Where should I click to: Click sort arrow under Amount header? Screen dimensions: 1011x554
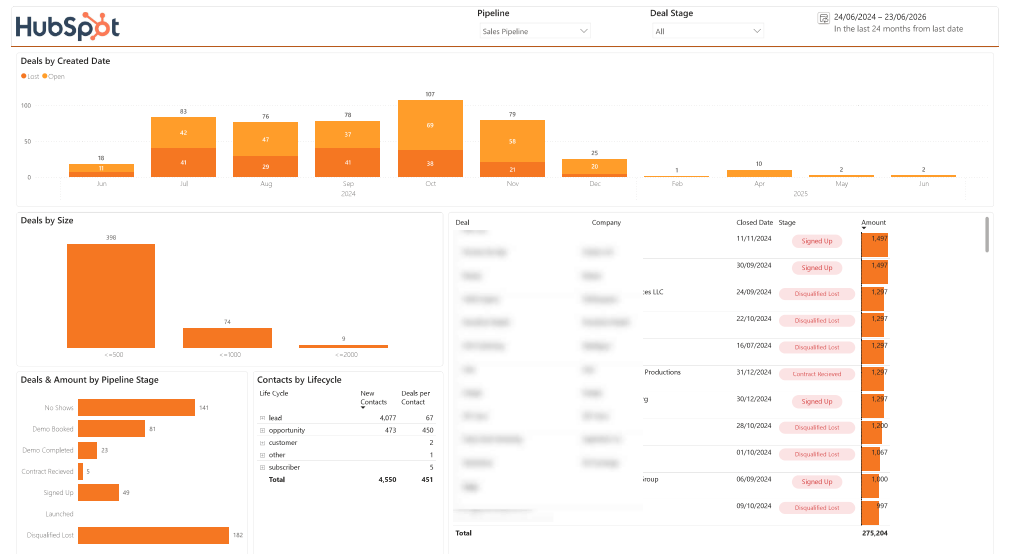coord(864,228)
